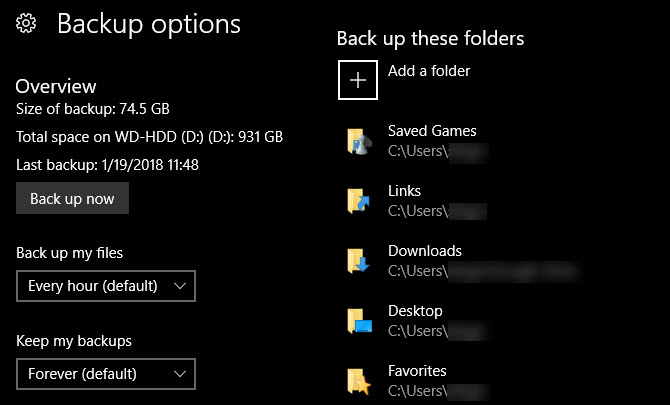Select the Saved Games folder name
This screenshot has height=405, width=670.
coord(432,131)
